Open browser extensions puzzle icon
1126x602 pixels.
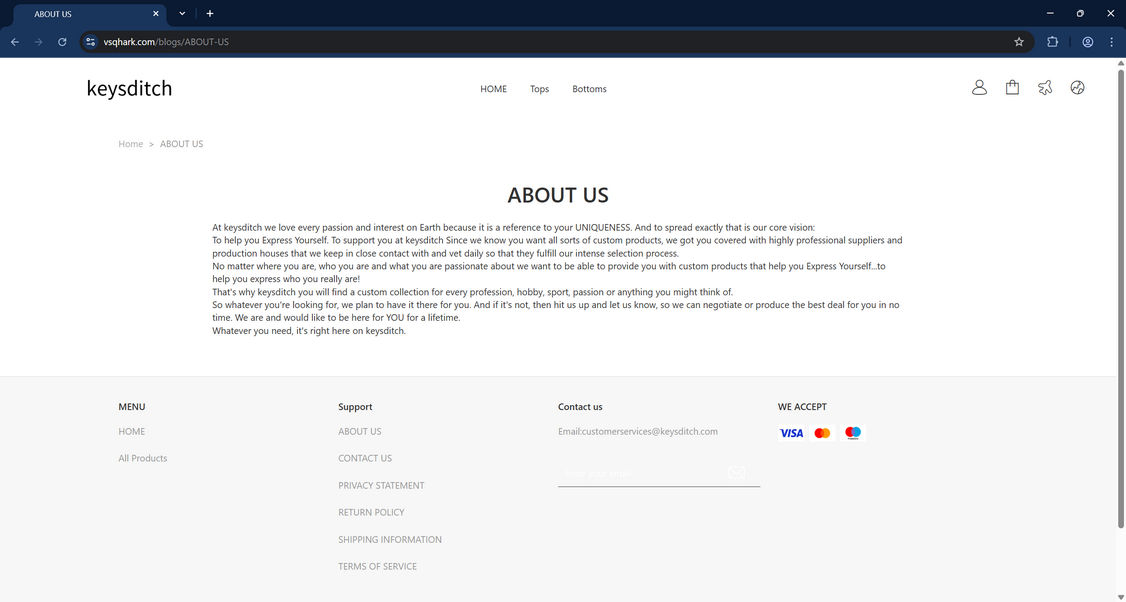[1052, 42]
